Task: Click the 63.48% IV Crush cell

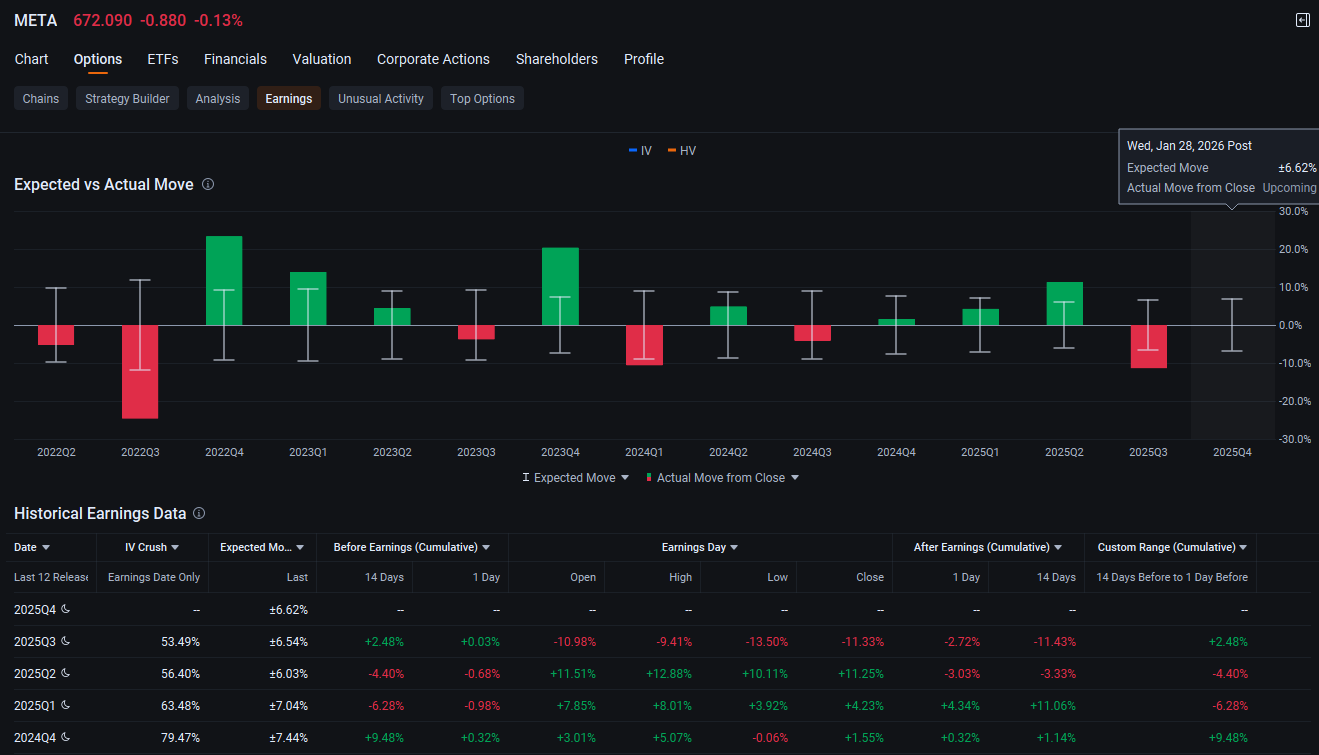Action: (180, 705)
